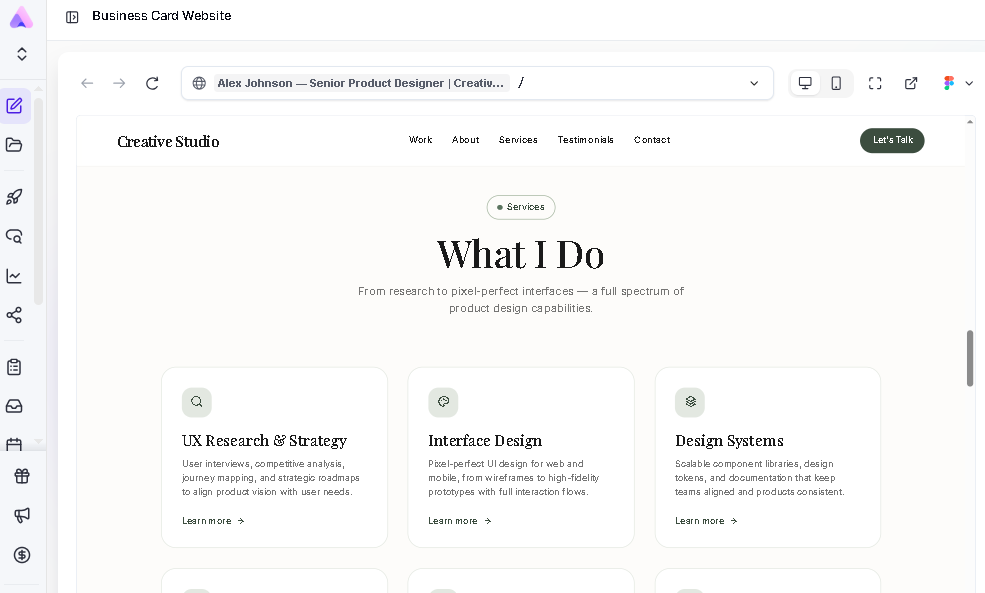985x593 pixels.
Task: Click the Creative Studio site logo
Action: click(x=168, y=141)
